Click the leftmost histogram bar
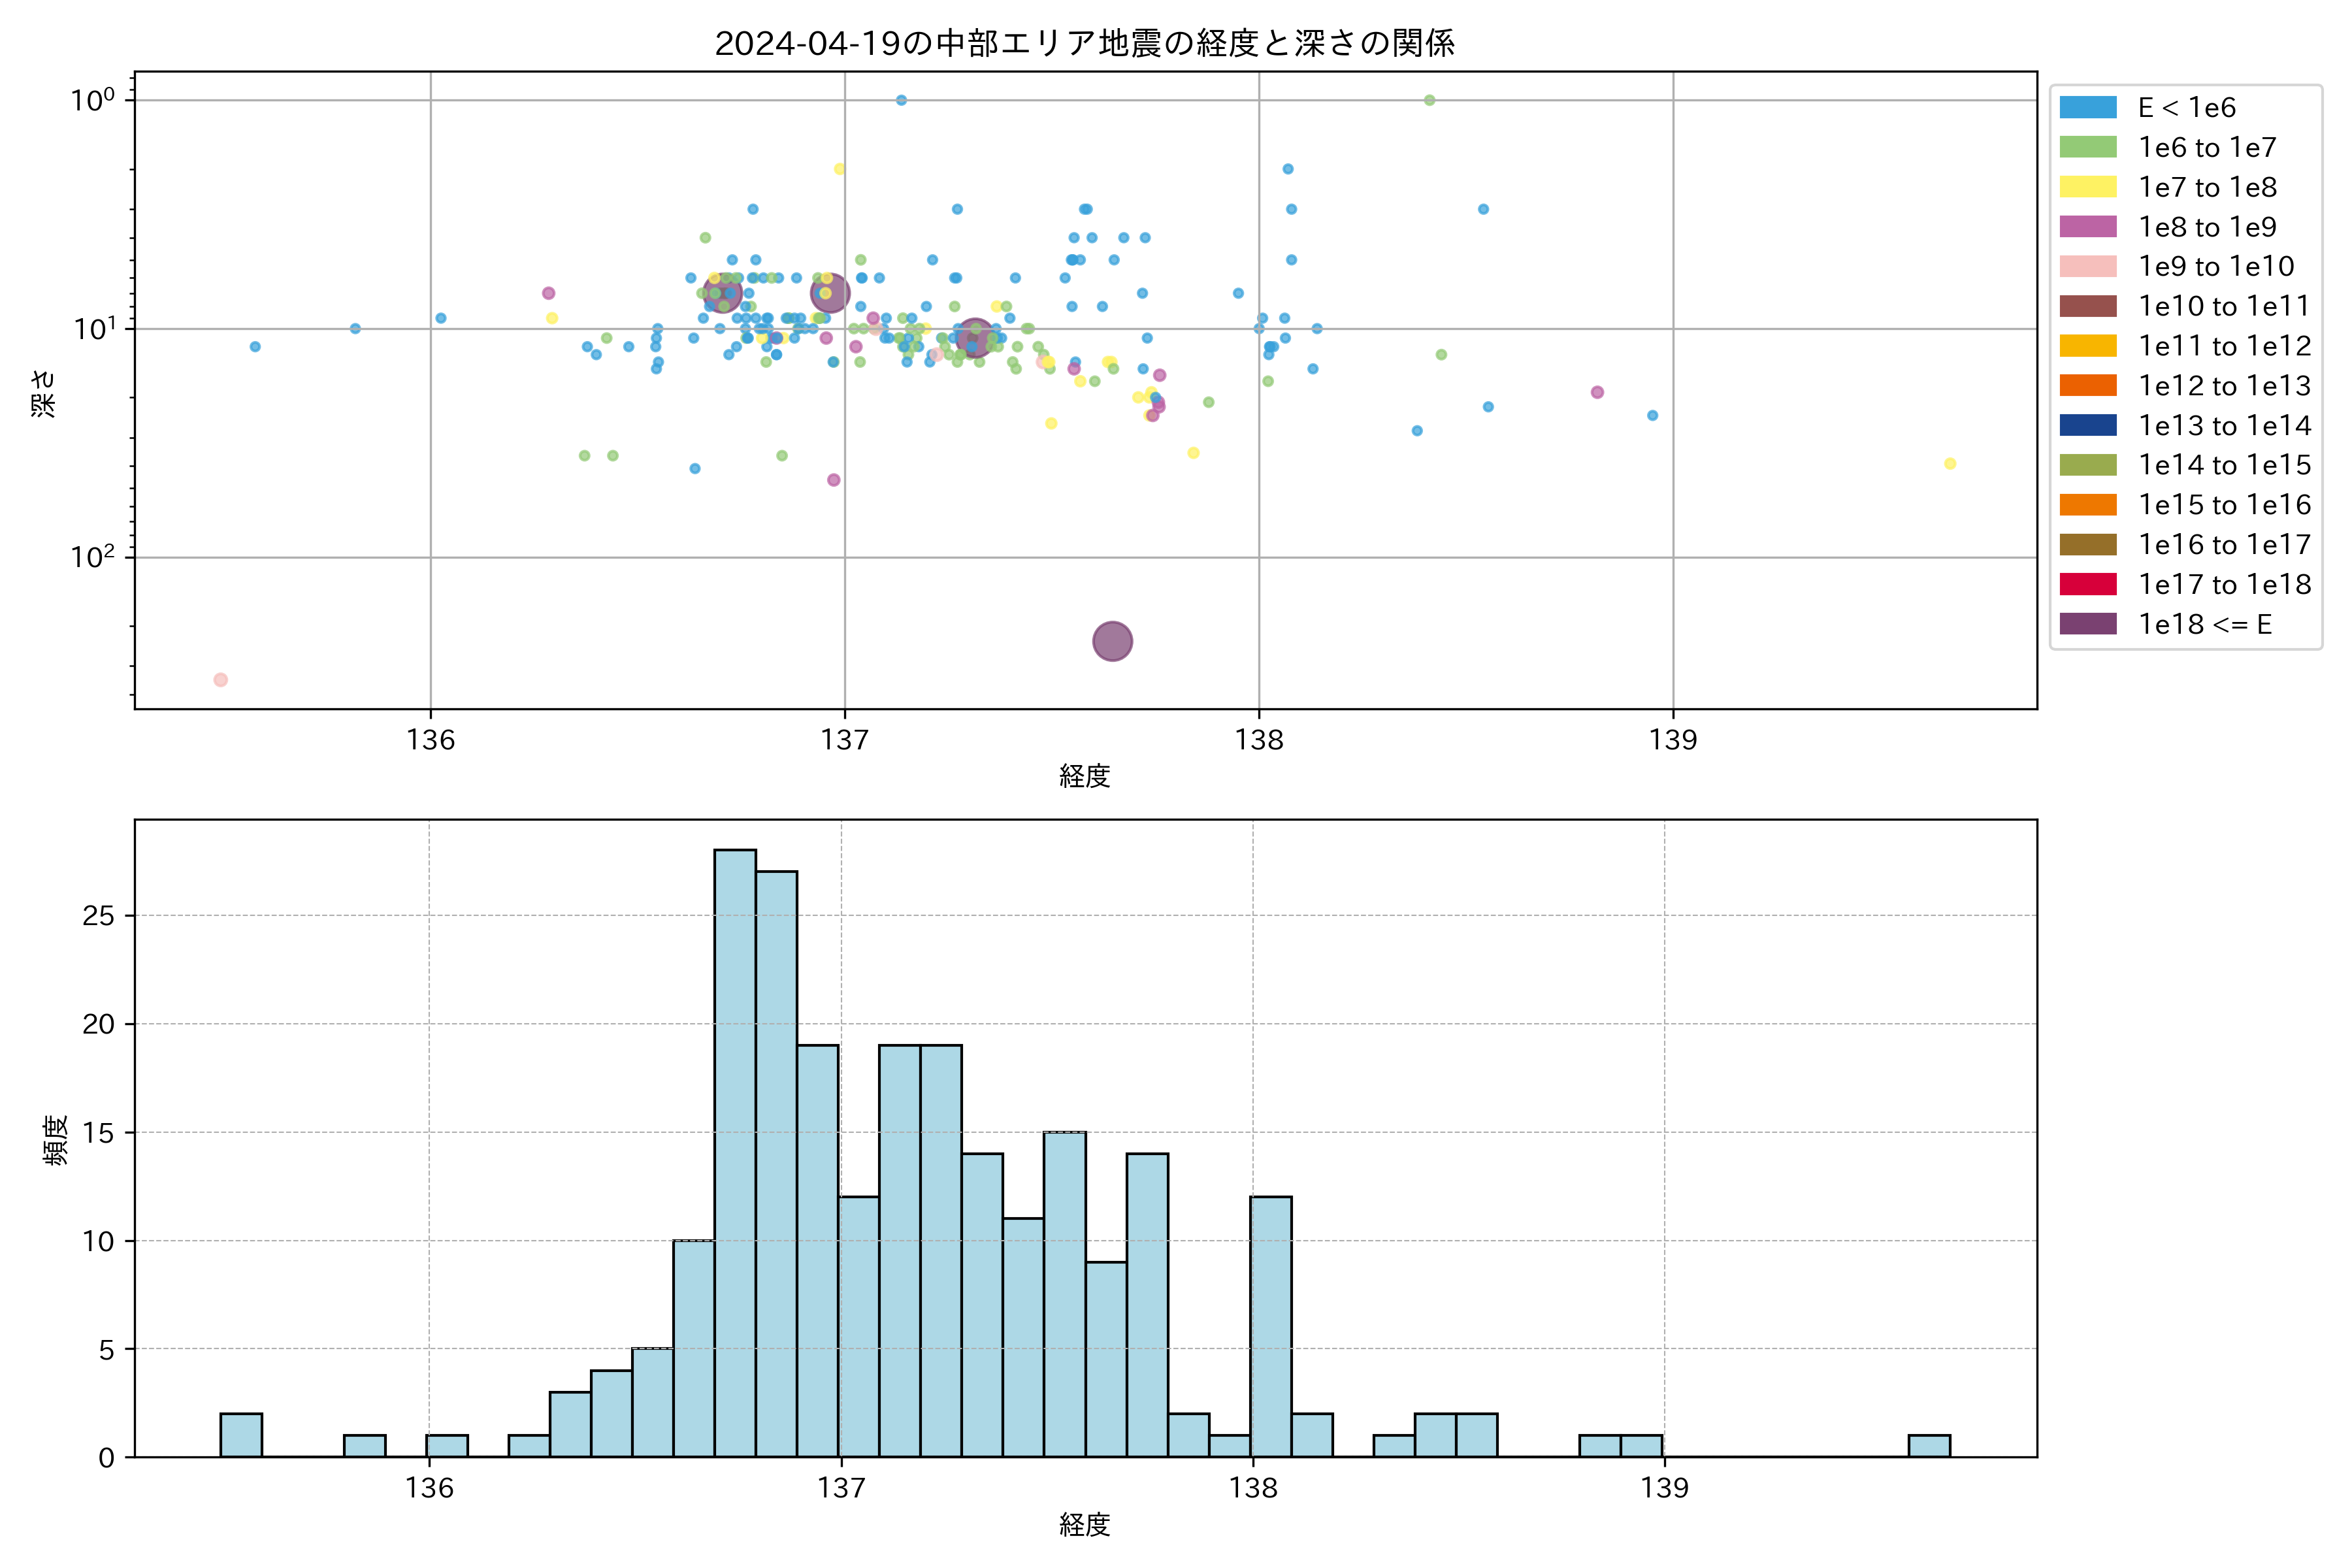Viewport: 2352px width, 1568px height. (241, 1435)
